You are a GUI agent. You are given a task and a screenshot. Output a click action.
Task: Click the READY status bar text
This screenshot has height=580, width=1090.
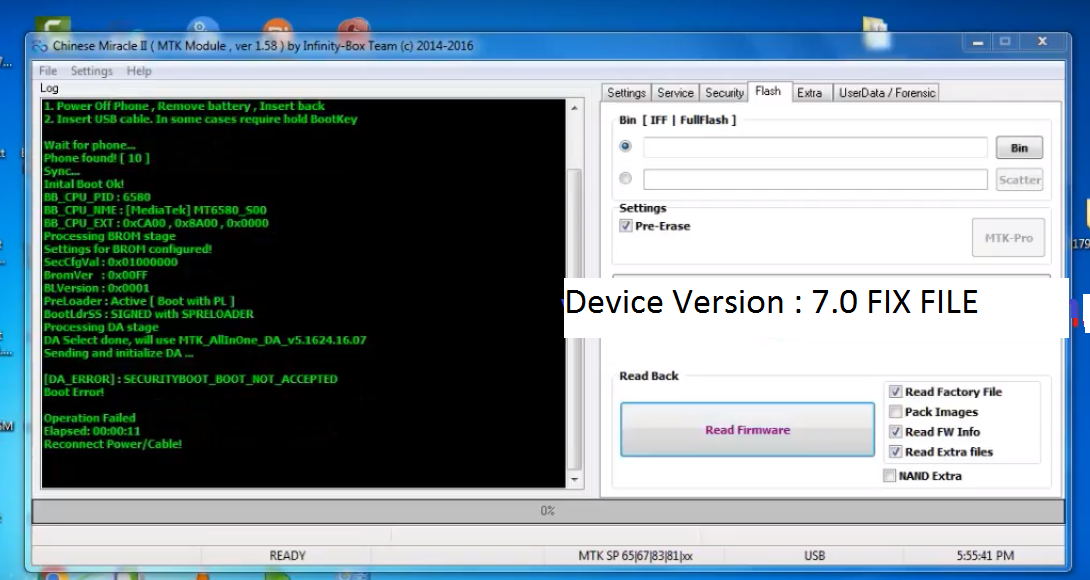[287, 556]
